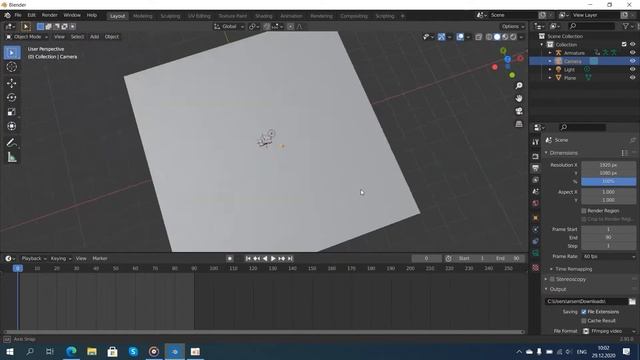Open Object properties tab icon
This screenshot has height=360, width=640.
pos(536,218)
